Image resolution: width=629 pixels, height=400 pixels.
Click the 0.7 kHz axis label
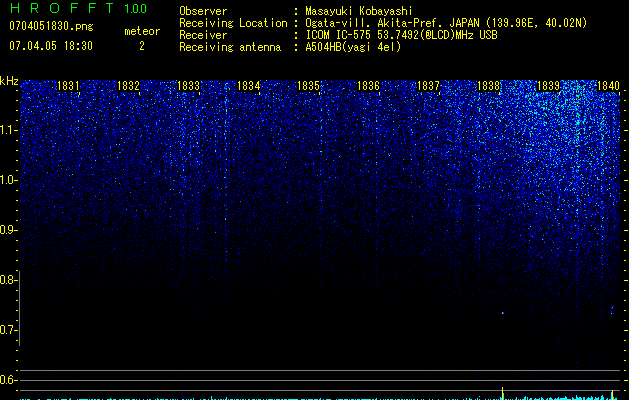coord(7,330)
